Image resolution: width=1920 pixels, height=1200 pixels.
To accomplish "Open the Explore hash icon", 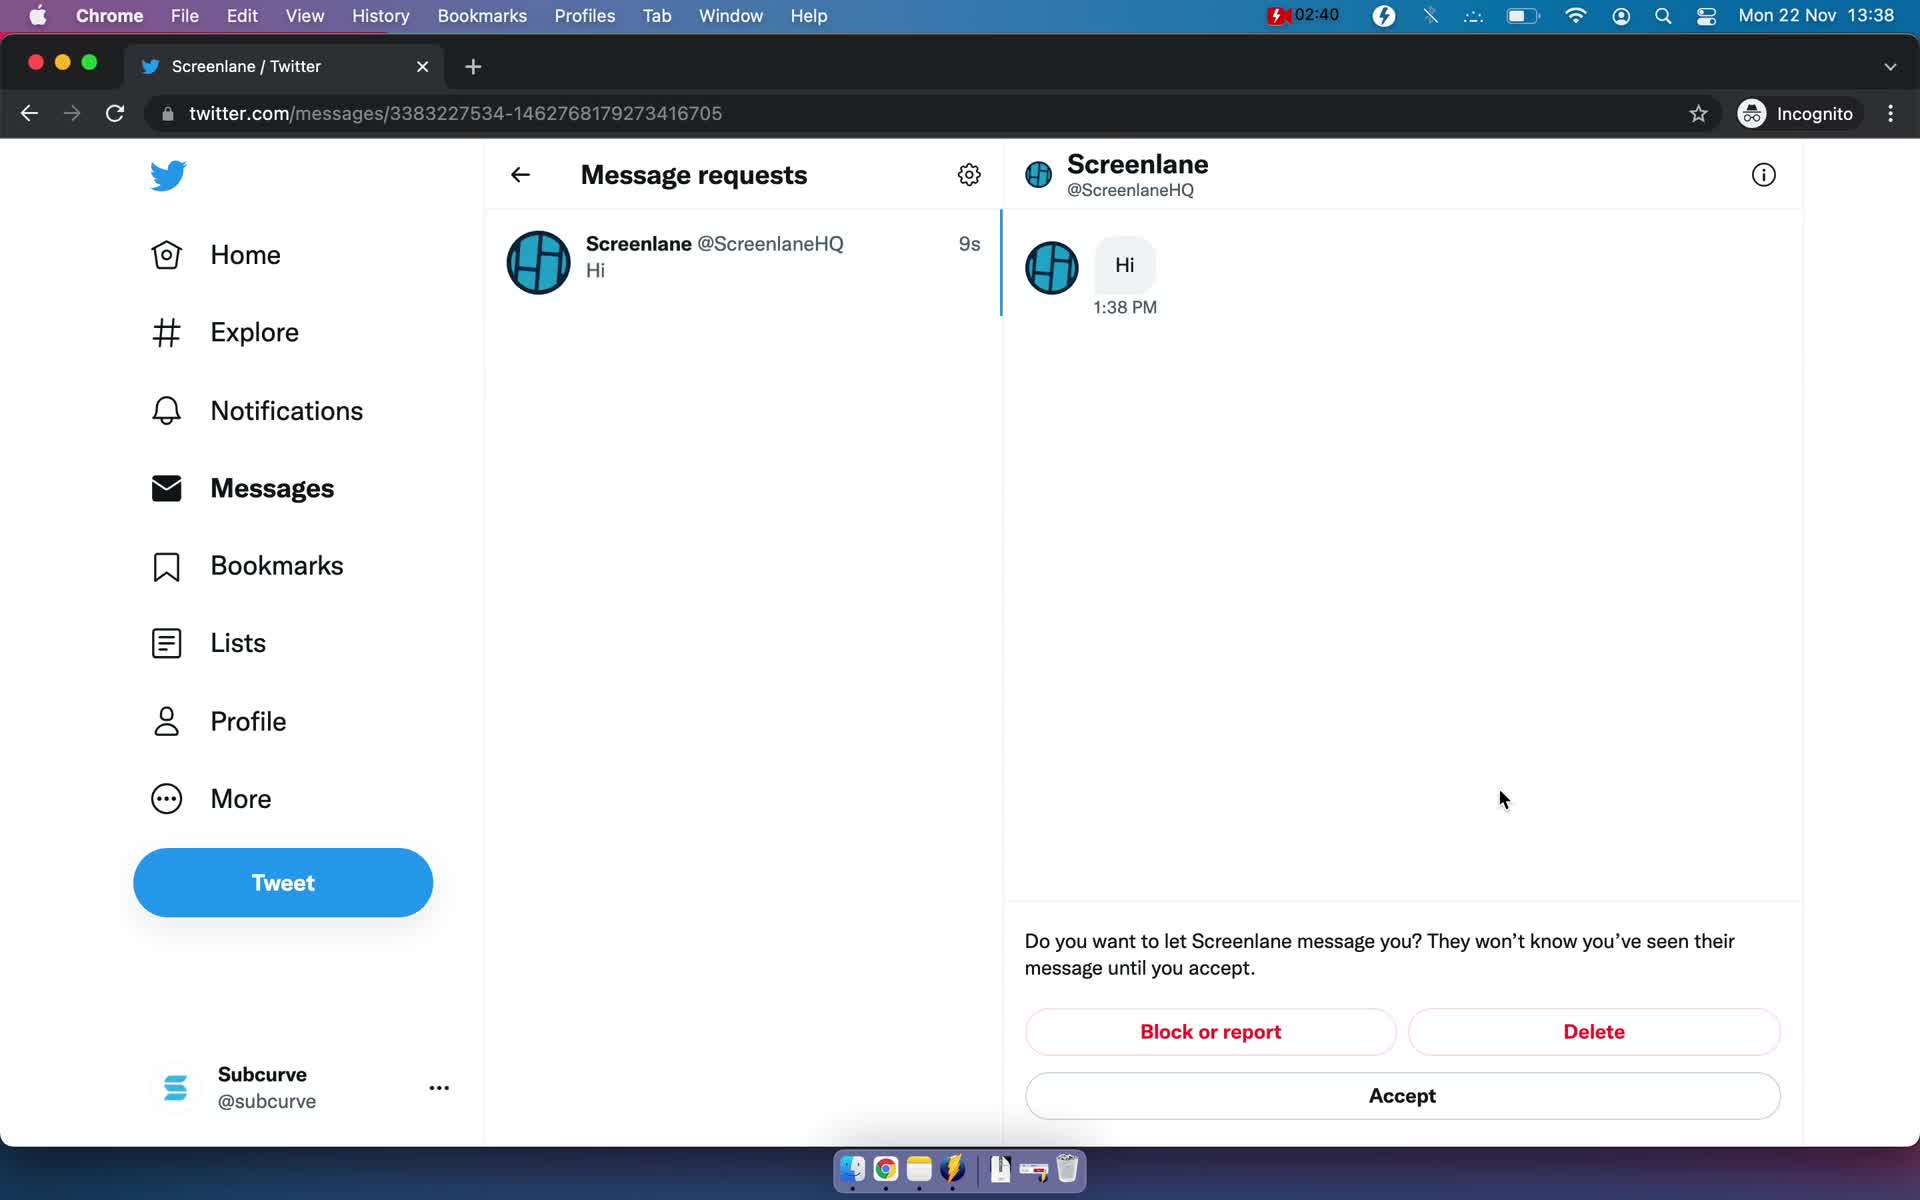I will pyautogui.click(x=166, y=332).
